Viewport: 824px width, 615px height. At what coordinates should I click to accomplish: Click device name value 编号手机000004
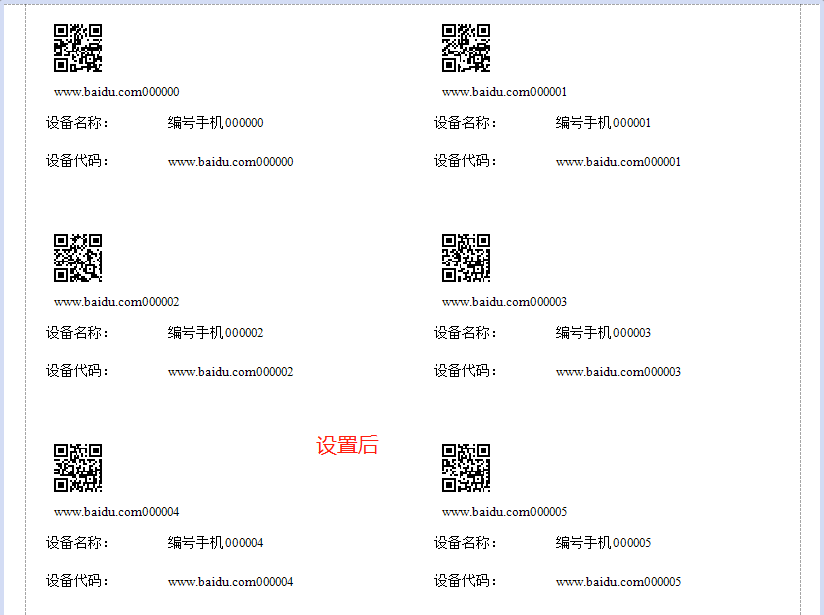(x=215, y=542)
